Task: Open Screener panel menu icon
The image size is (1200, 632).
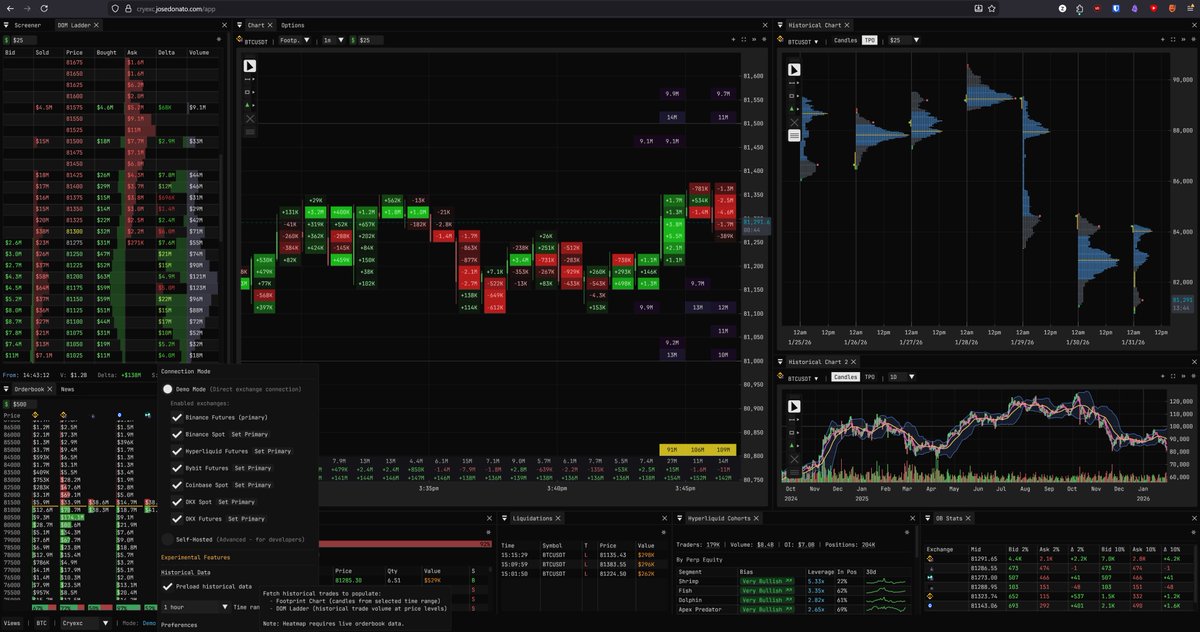Action: (6, 24)
